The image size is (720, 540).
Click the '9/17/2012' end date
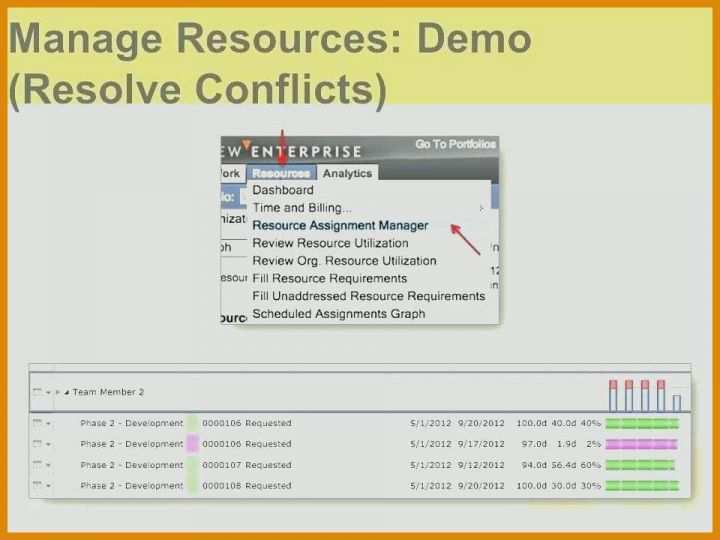point(481,444)
